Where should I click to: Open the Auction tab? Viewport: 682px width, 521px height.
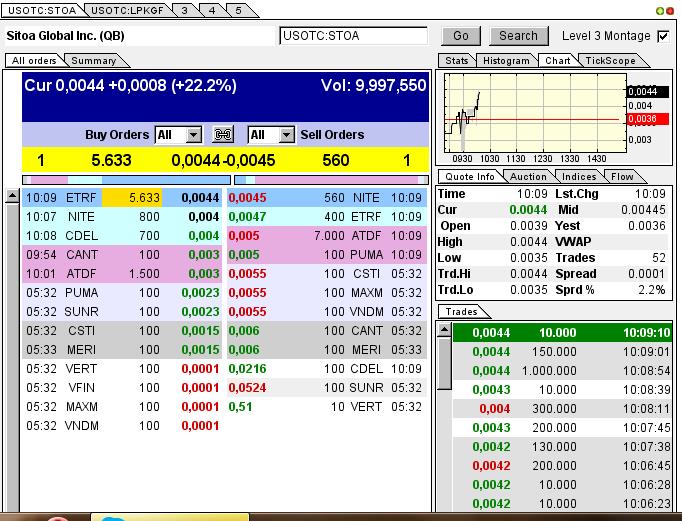(528, 176)
